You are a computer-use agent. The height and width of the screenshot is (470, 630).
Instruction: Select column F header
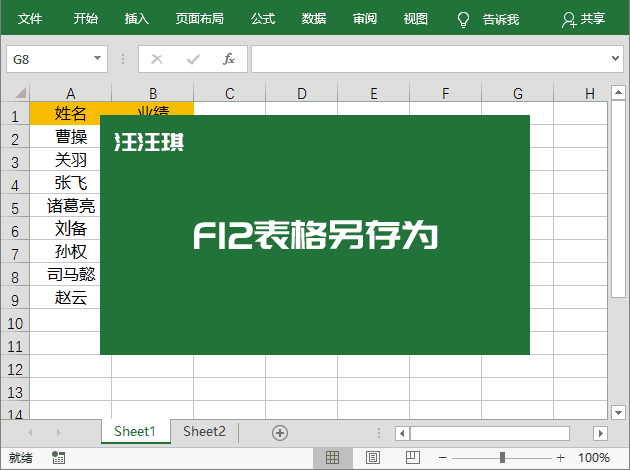click(x=446, y=94)
